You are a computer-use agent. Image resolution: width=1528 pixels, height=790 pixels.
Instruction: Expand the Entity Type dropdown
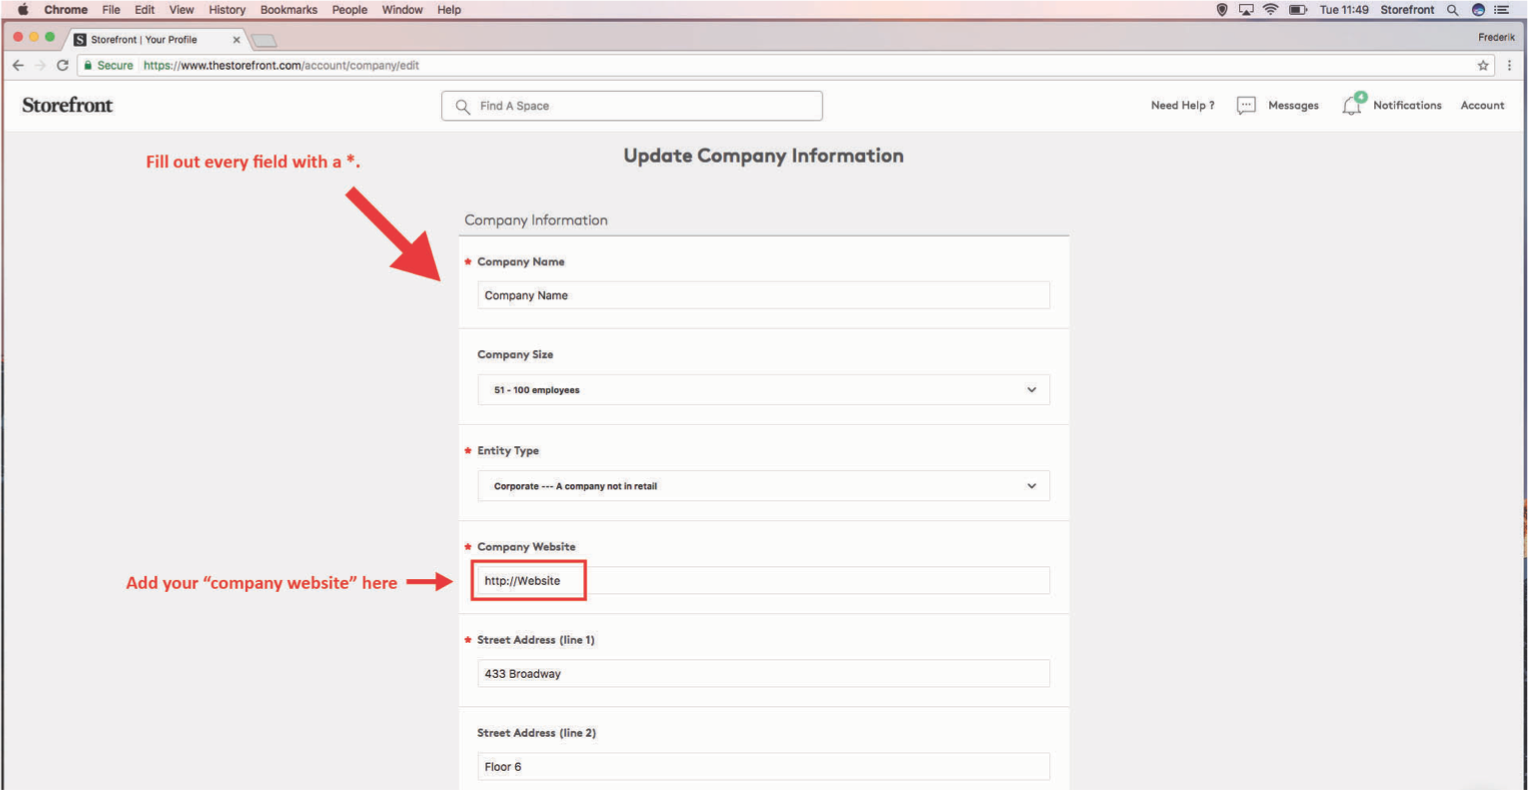(x=763, y=486)
